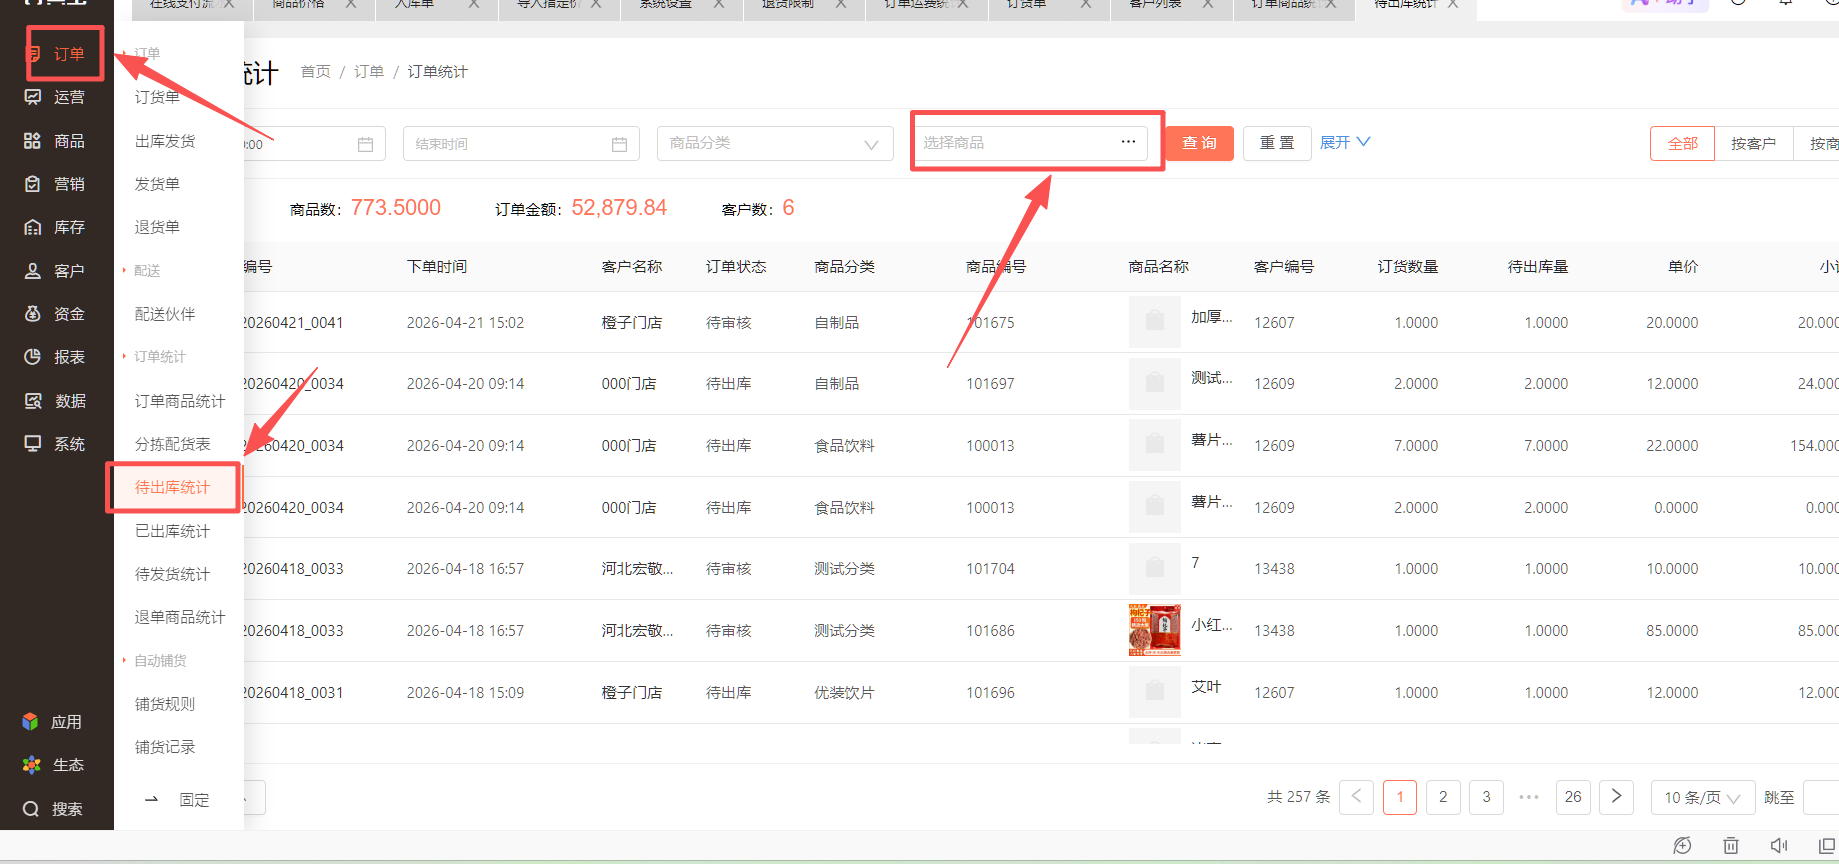
Task: Go to the previous page arrow in pagination
Action: pos(1356,797)
